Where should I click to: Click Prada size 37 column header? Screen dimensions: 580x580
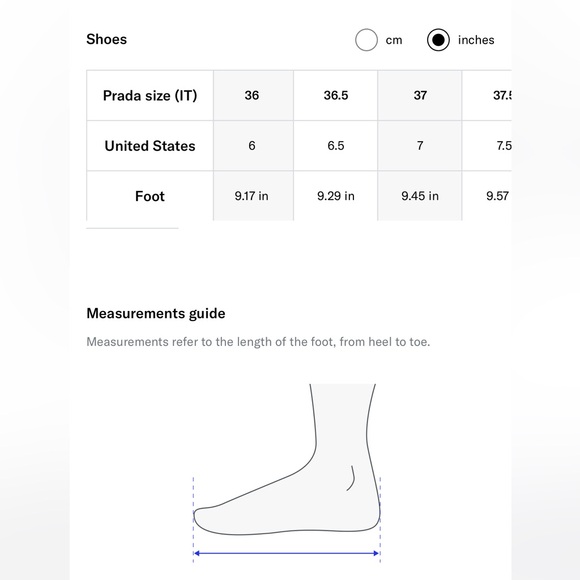[x=420, y=95]
